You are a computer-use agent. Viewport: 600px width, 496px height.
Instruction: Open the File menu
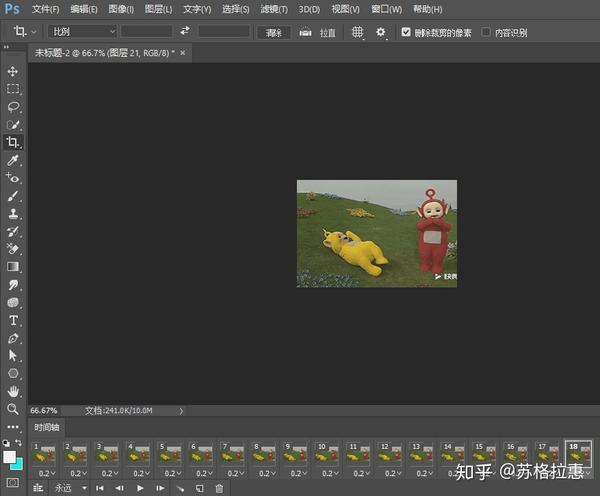pos(46,9)
